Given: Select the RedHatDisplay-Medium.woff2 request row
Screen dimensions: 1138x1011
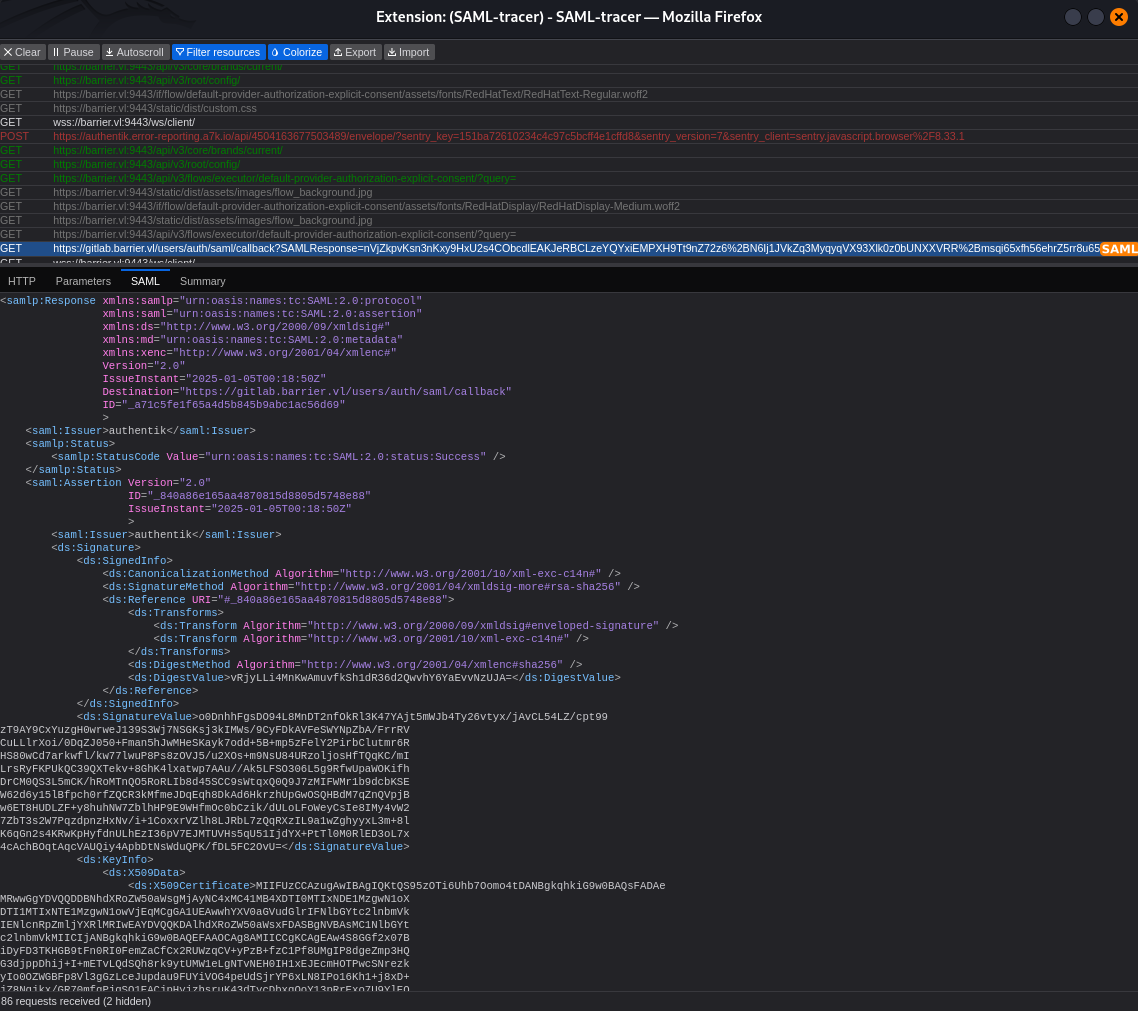Looking at the screenshot, I should (x=569, y=207).
